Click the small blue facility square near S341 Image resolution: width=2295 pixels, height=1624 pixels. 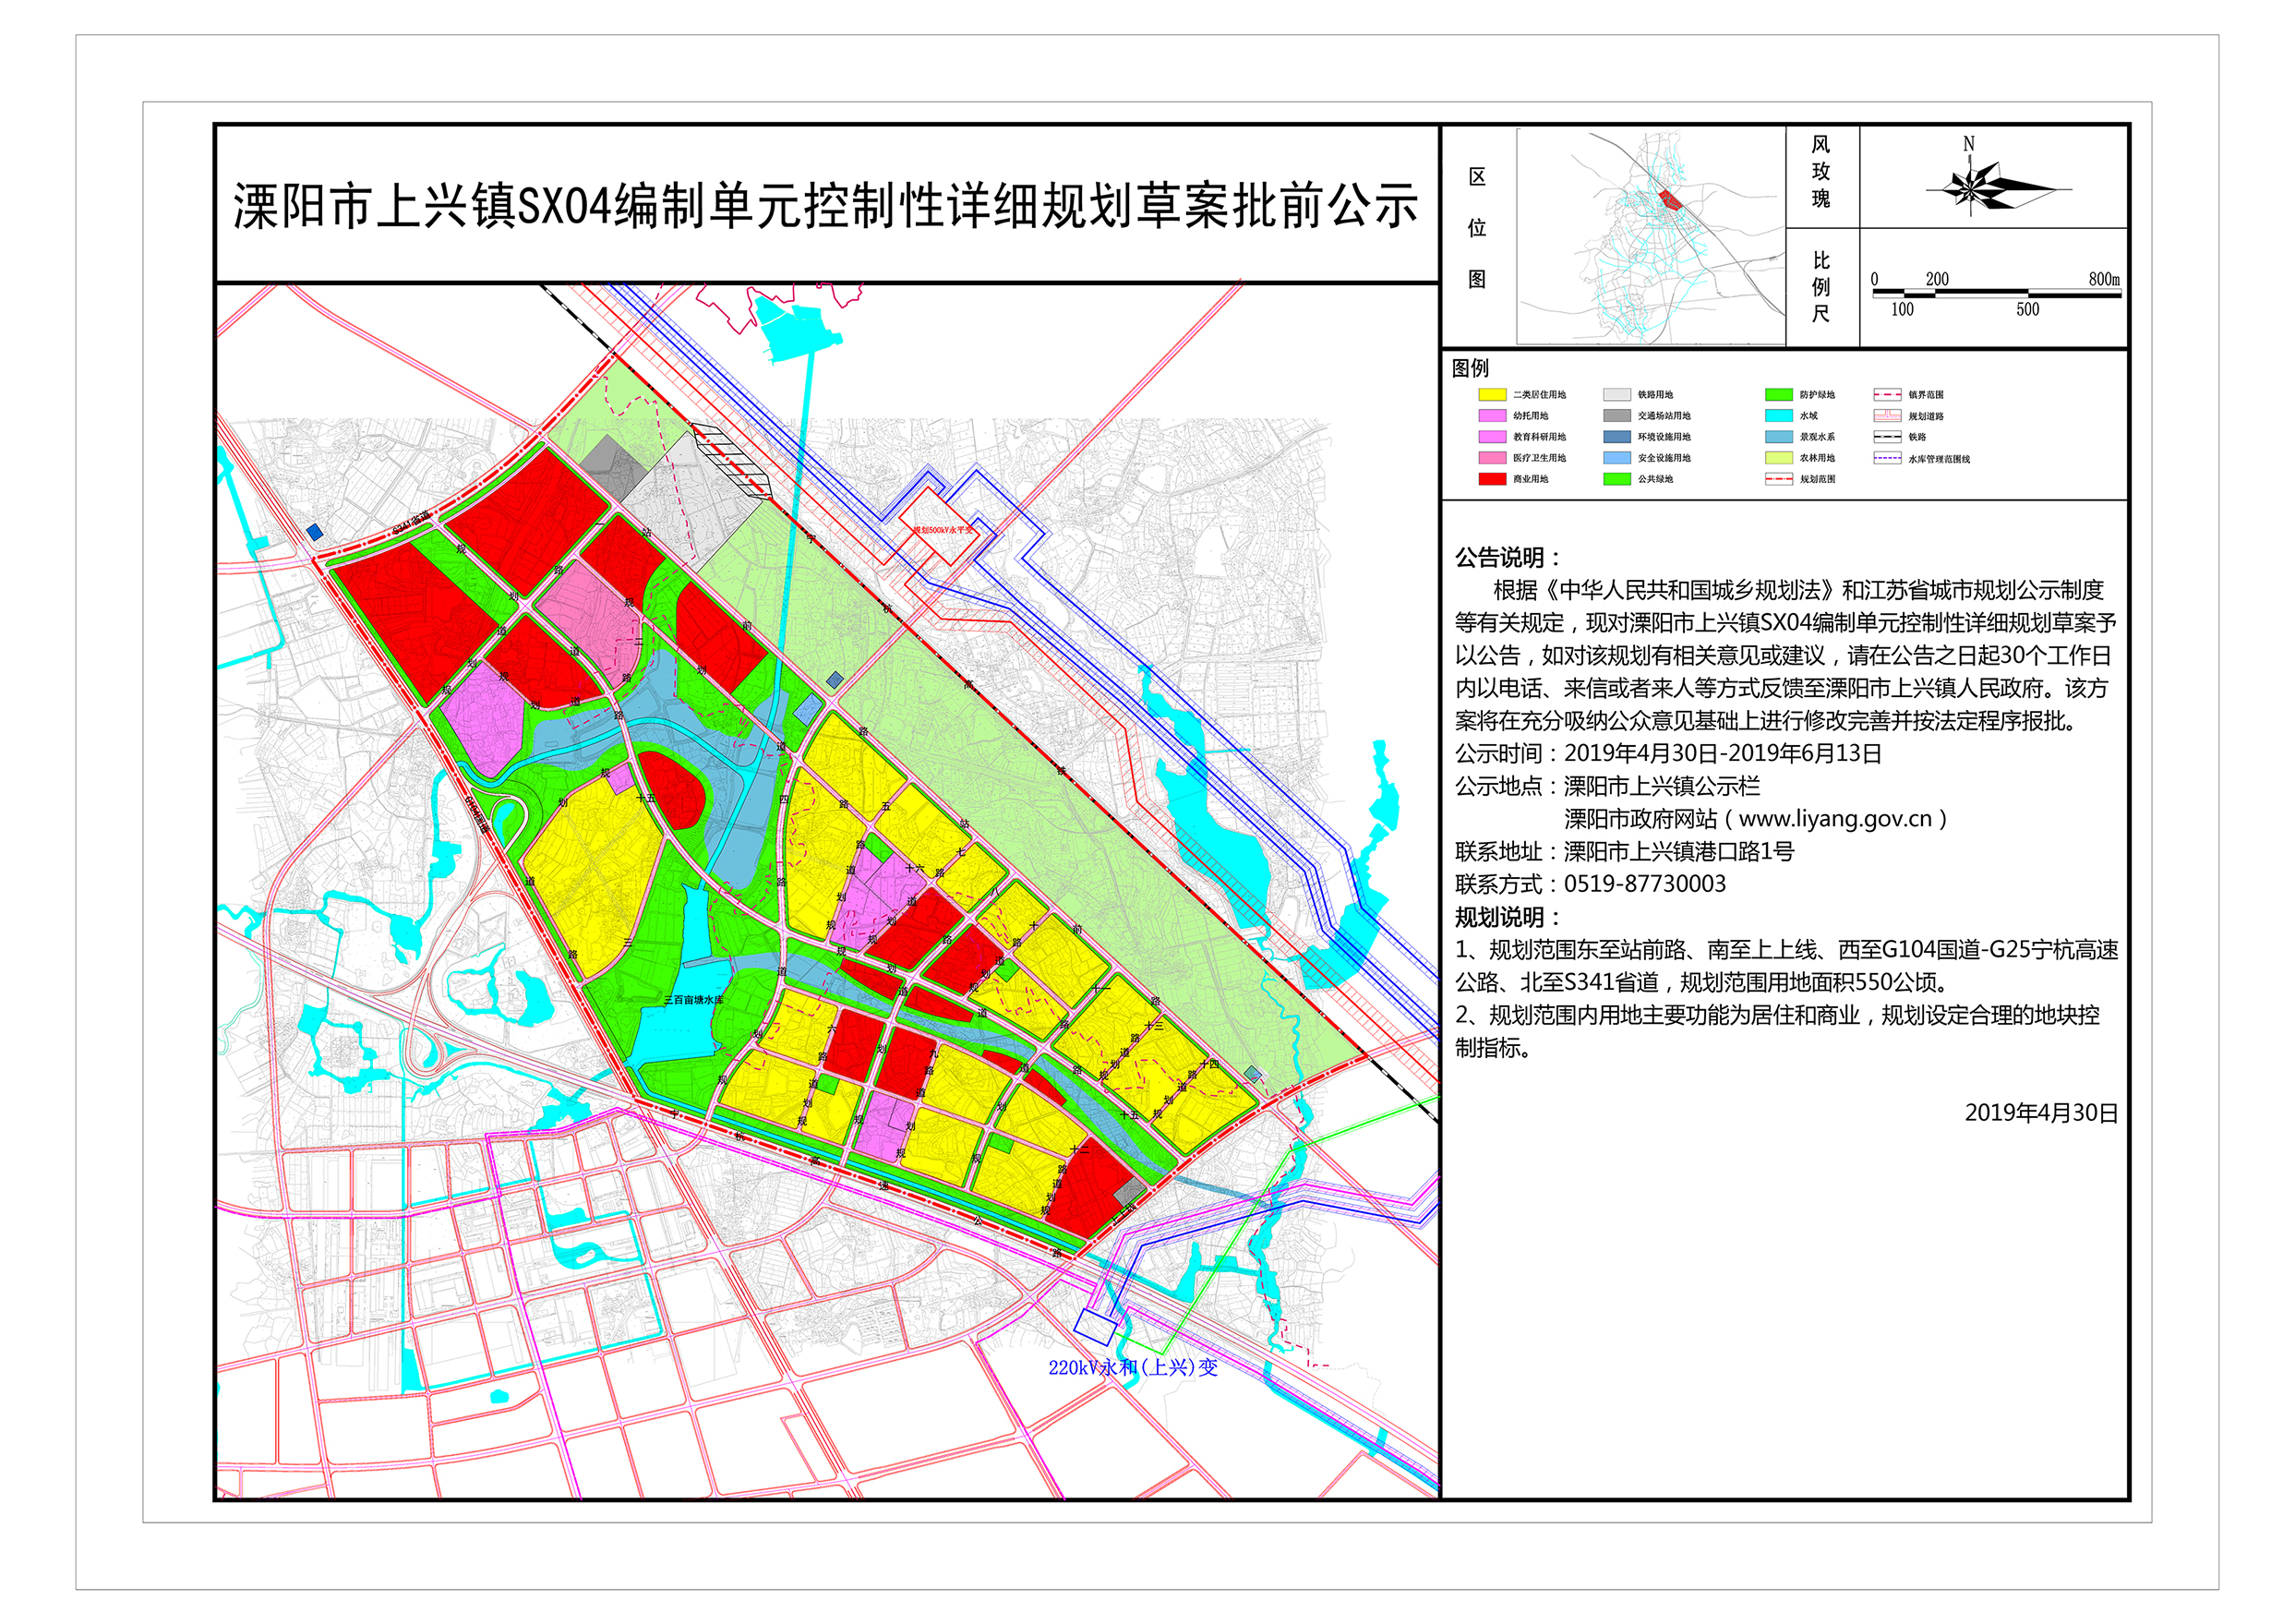(315, 532)
